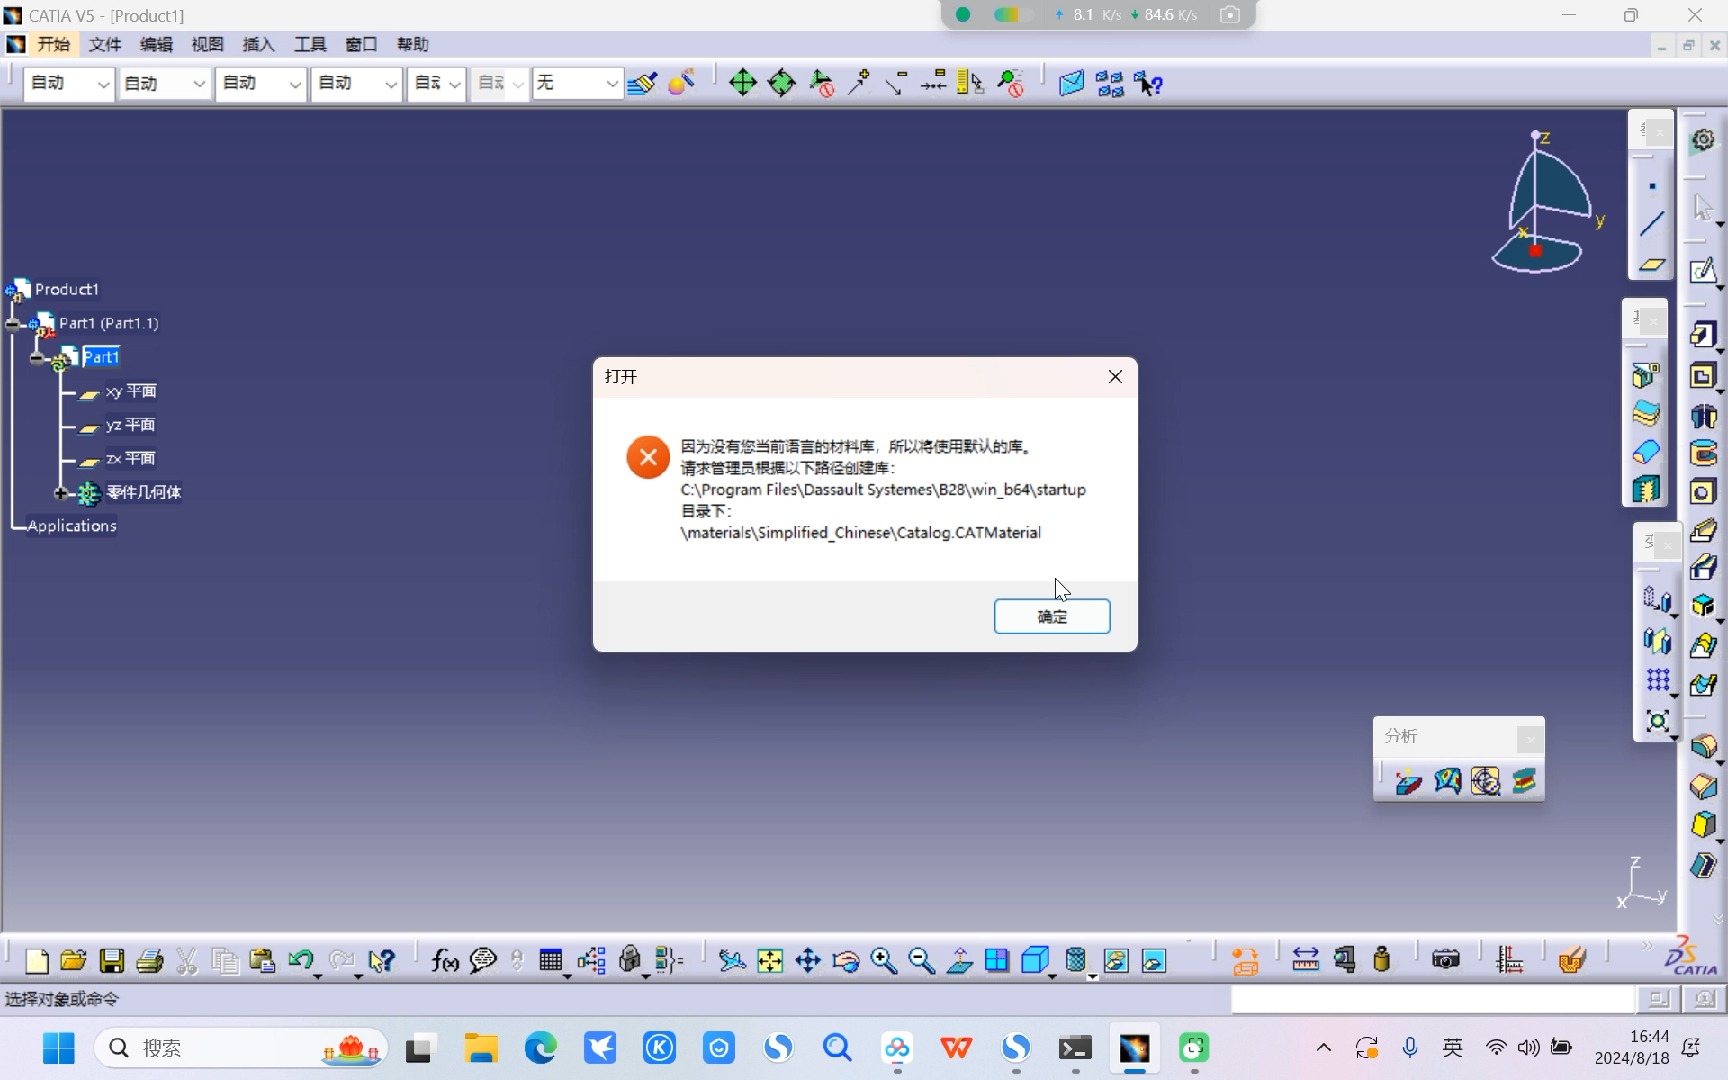Open the view mode dropdown arrow beside the shaded cylinder
This screenshot has width=1728, height=1080.
(1092, 974)
